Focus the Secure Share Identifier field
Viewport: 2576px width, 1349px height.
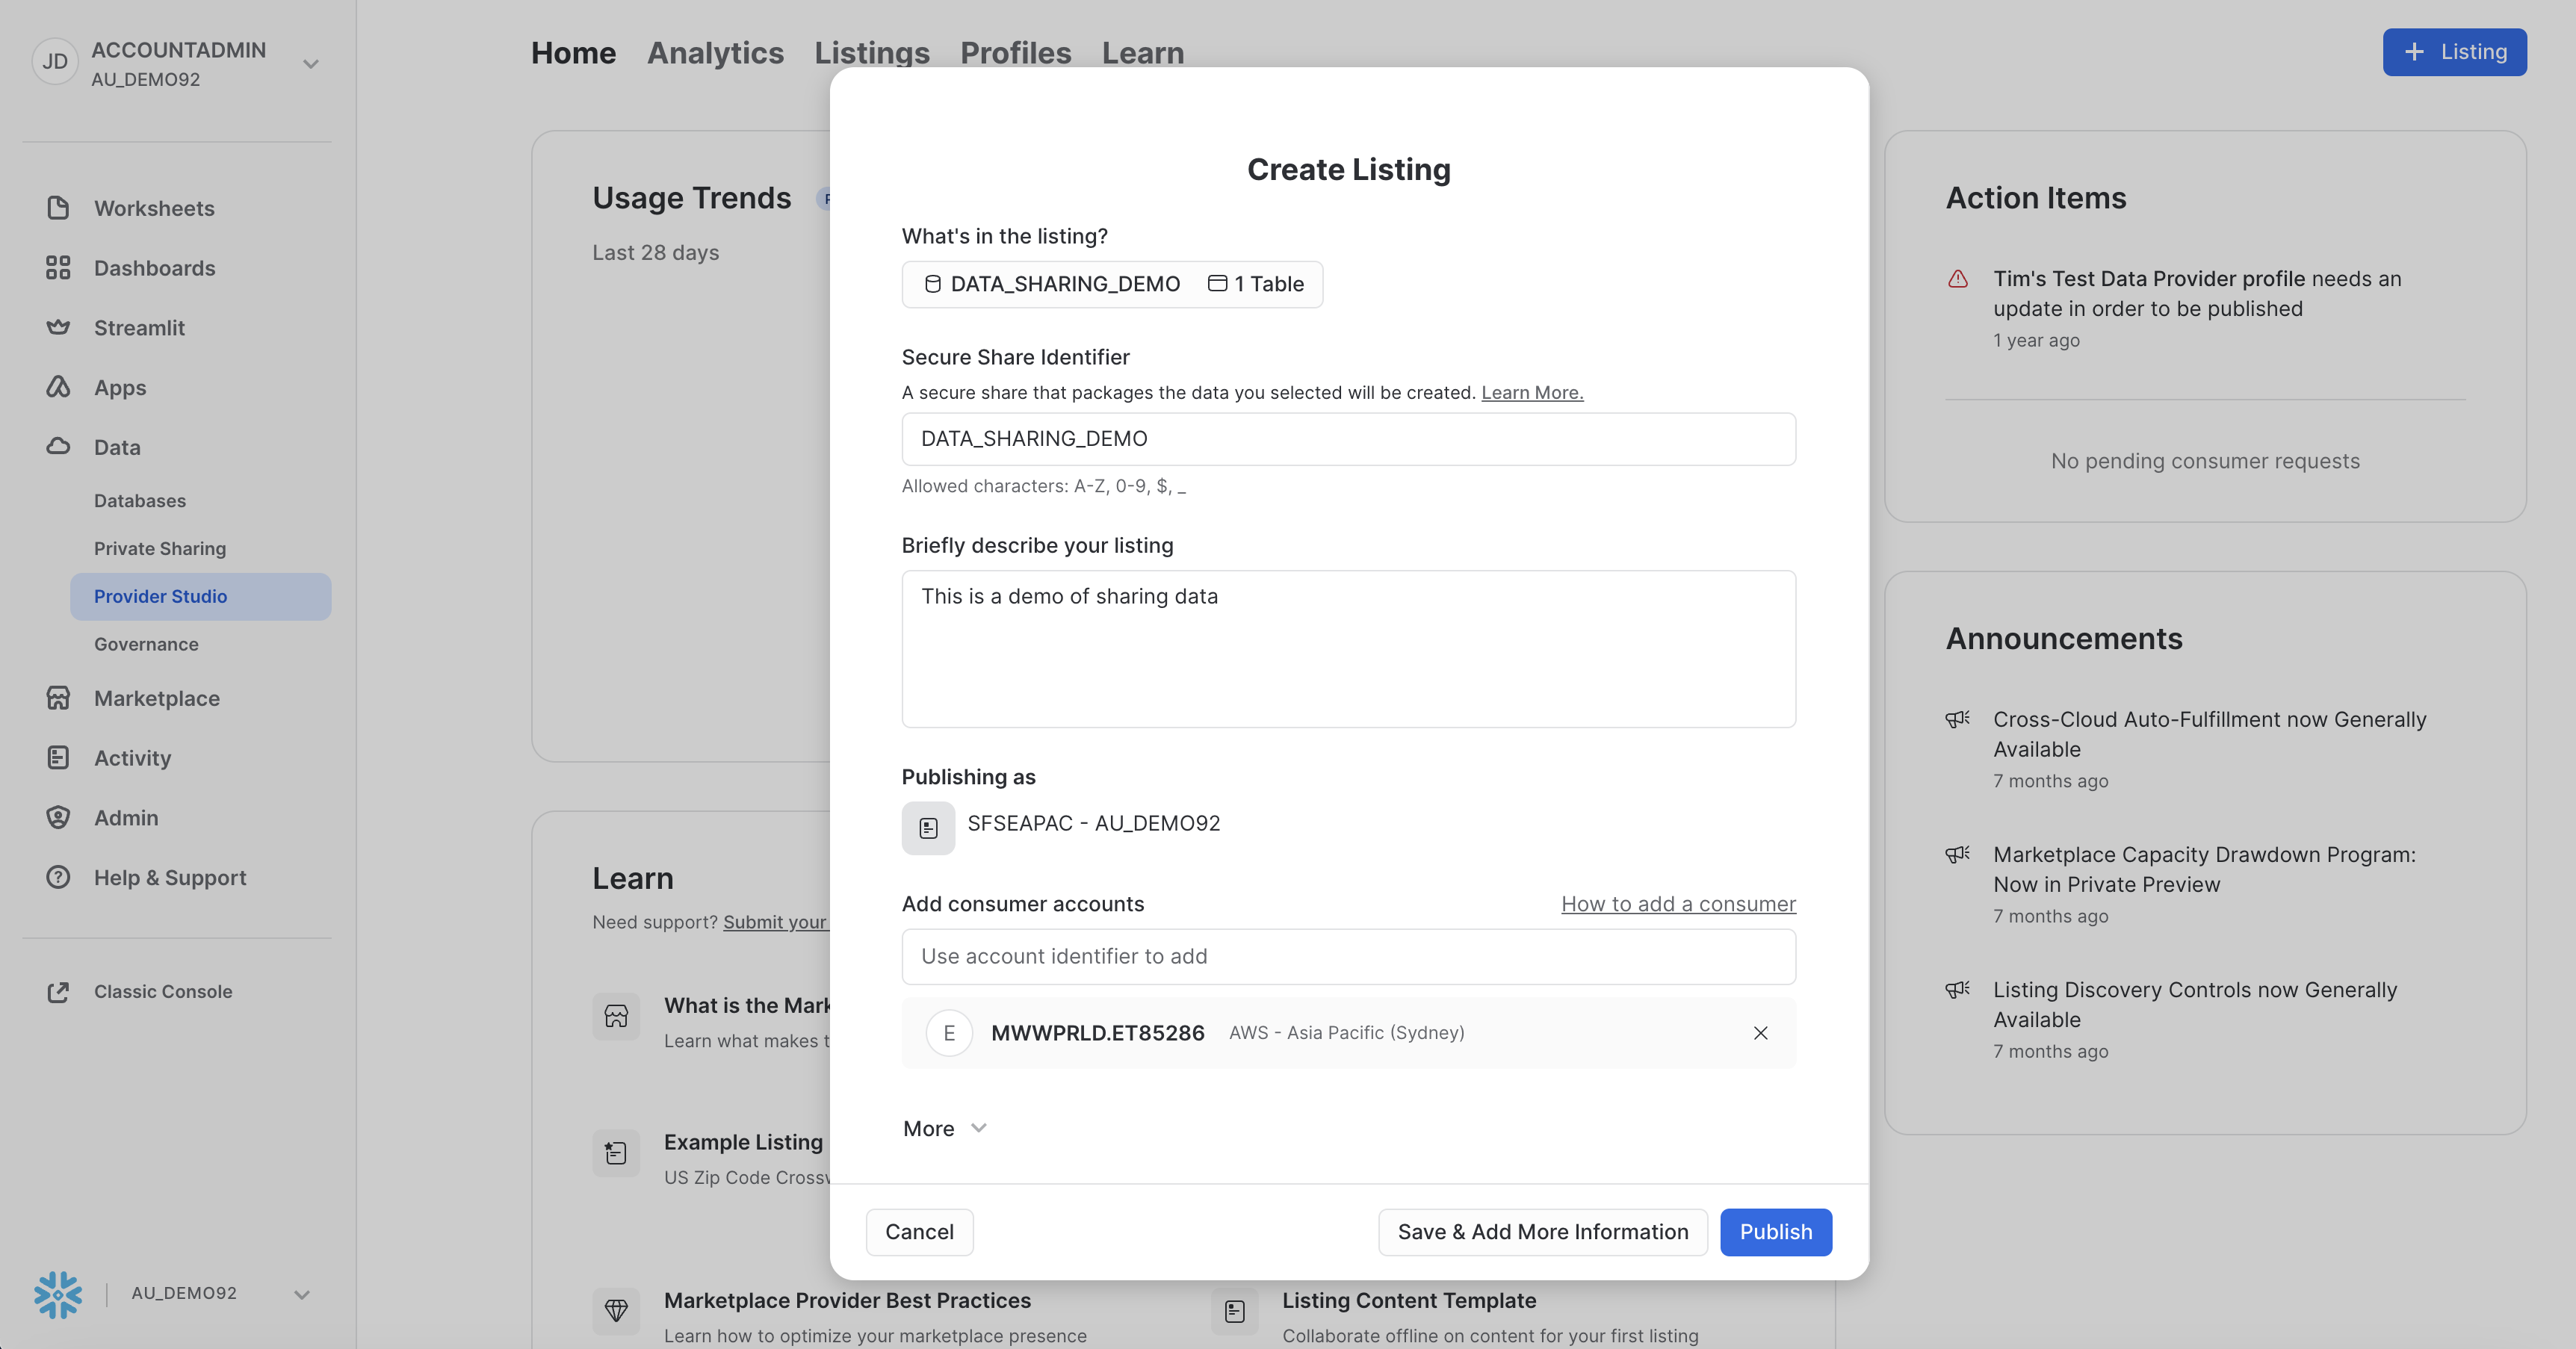(1348, 439)
